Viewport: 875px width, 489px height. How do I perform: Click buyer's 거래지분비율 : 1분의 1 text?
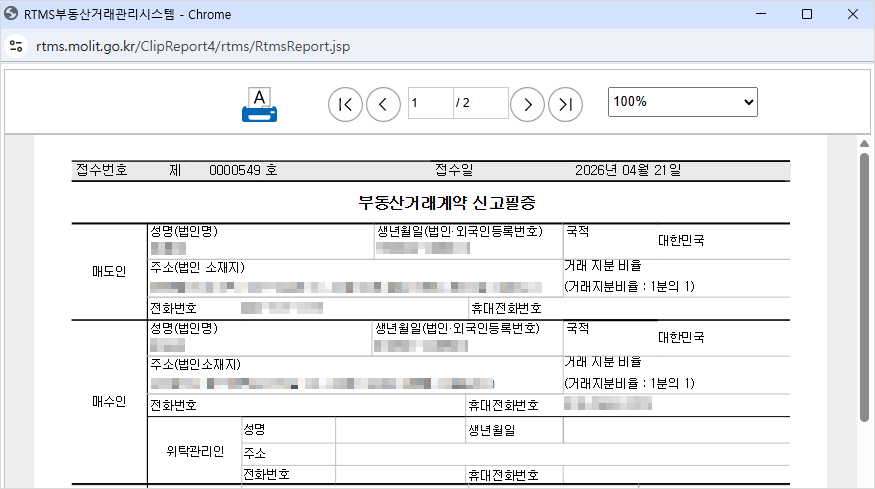[629, 383]
